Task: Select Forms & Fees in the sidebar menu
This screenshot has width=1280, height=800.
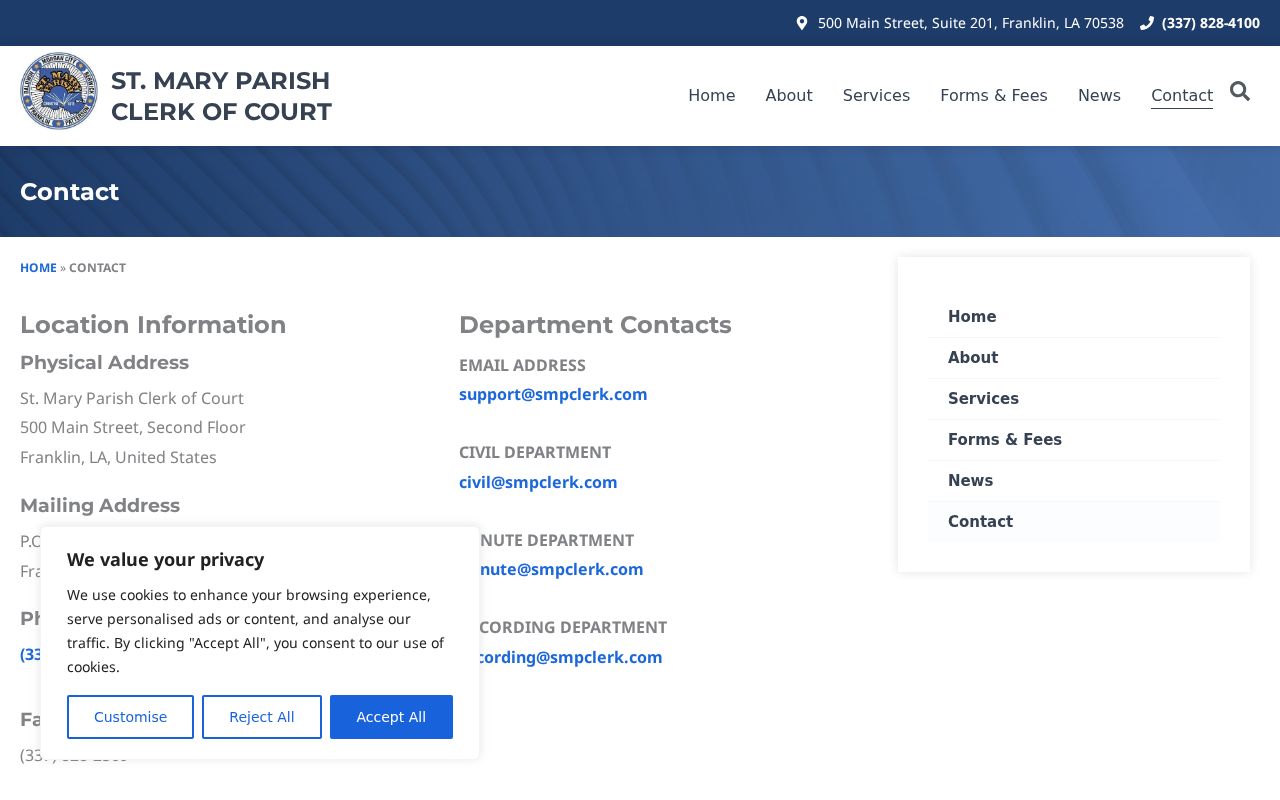Action: point(1074,440)
